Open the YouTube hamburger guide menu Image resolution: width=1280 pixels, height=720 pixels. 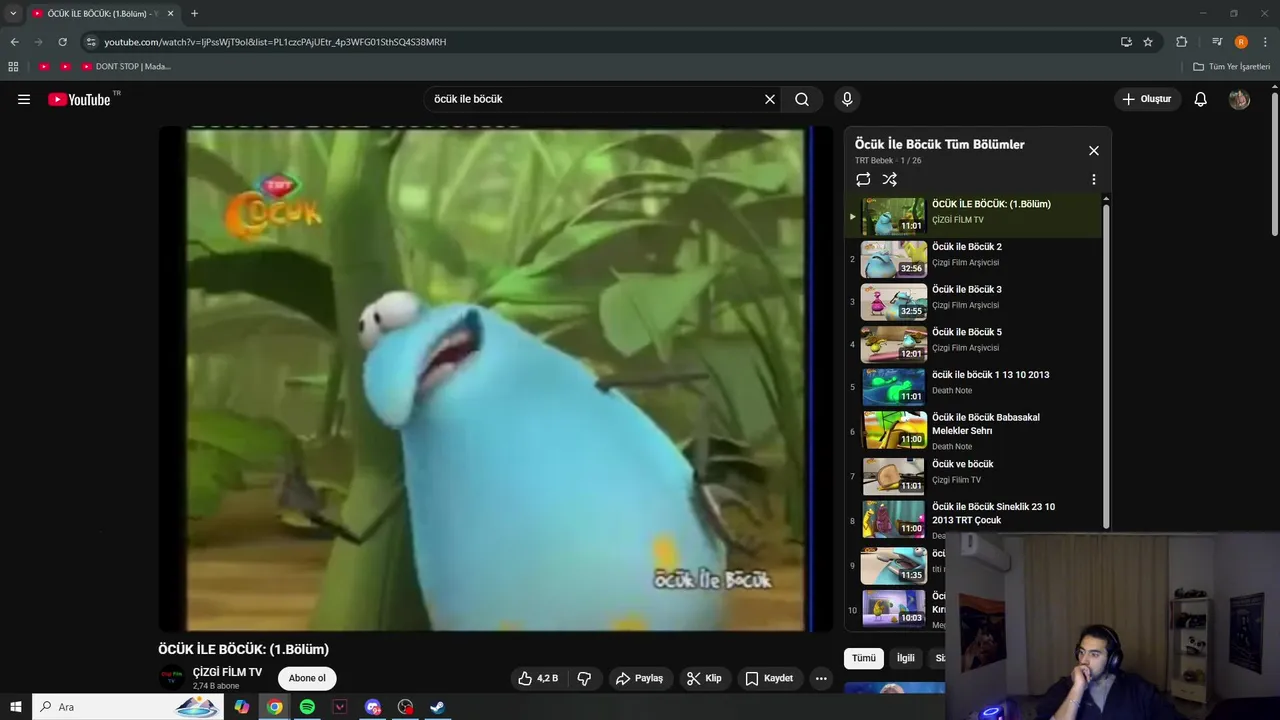pyautogui.click(x=24, y=99)
